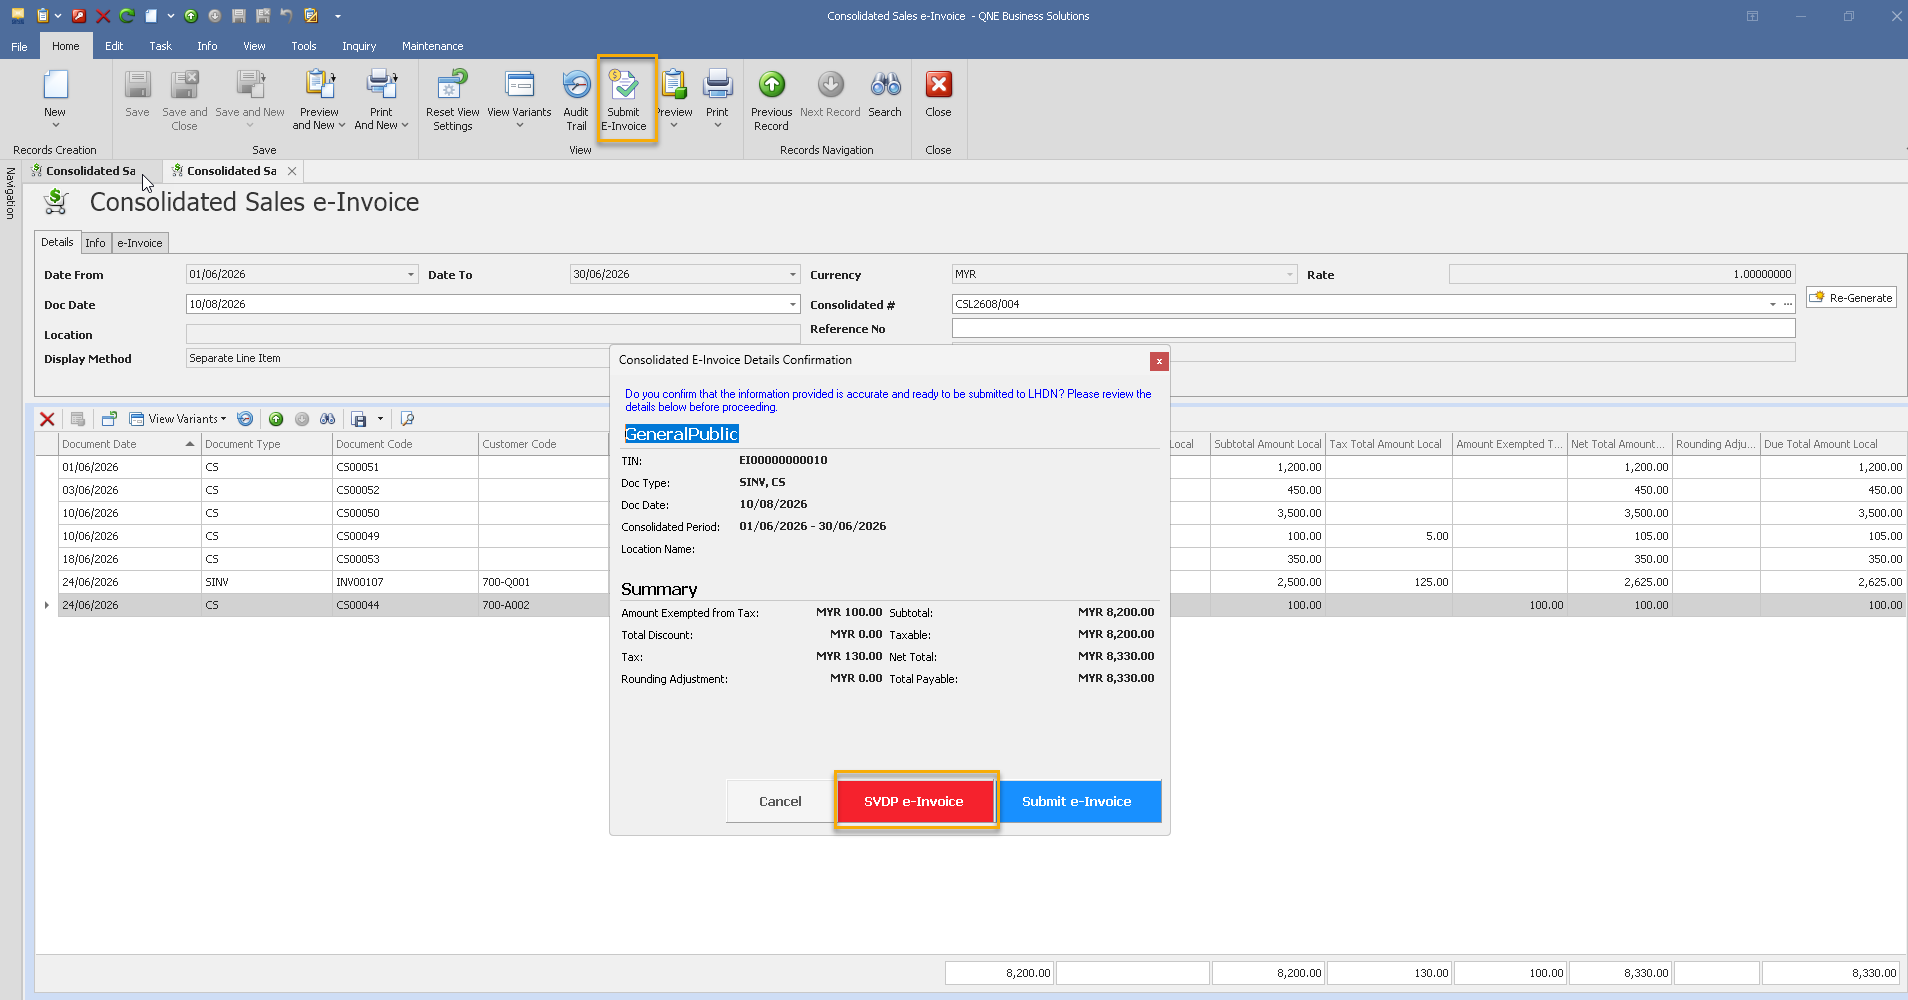Select the highlighted GeneralPublic text in dialog

[x=681, y=434]
